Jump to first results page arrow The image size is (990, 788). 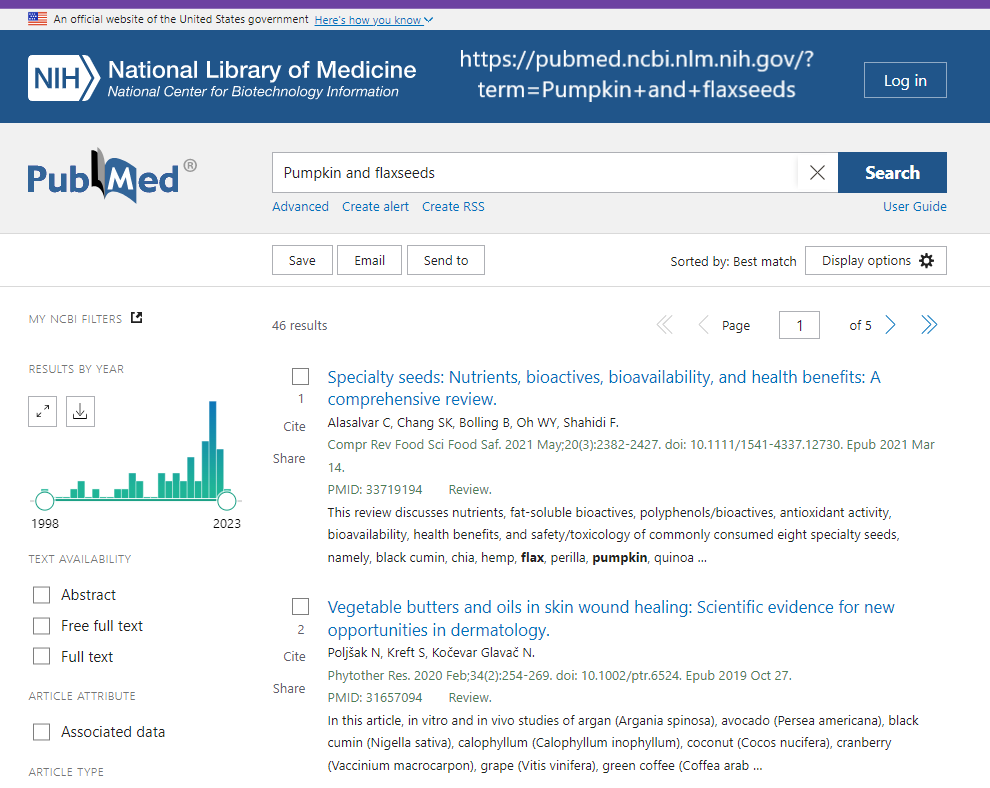click(665, 325)
